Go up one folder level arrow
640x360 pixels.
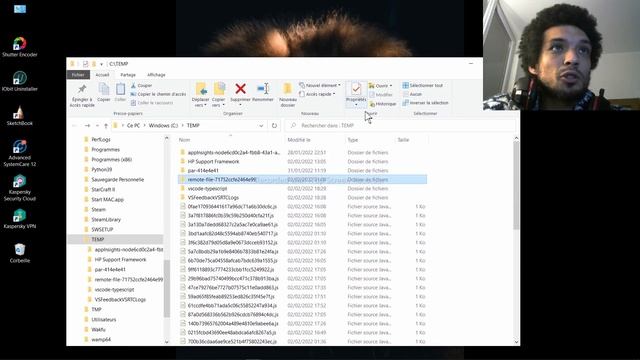pyautogui.click(x=106, y=126)
